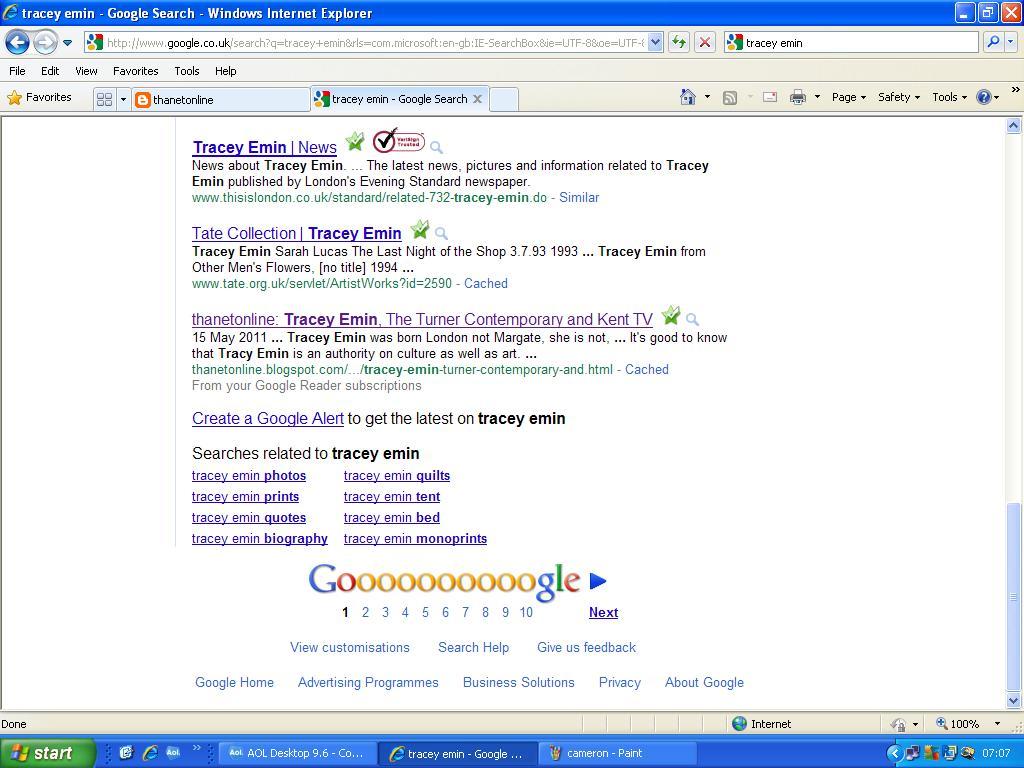This screenshot has width=1024, height=768.
Task: Open a new blank tab
Action: [504, 99]
